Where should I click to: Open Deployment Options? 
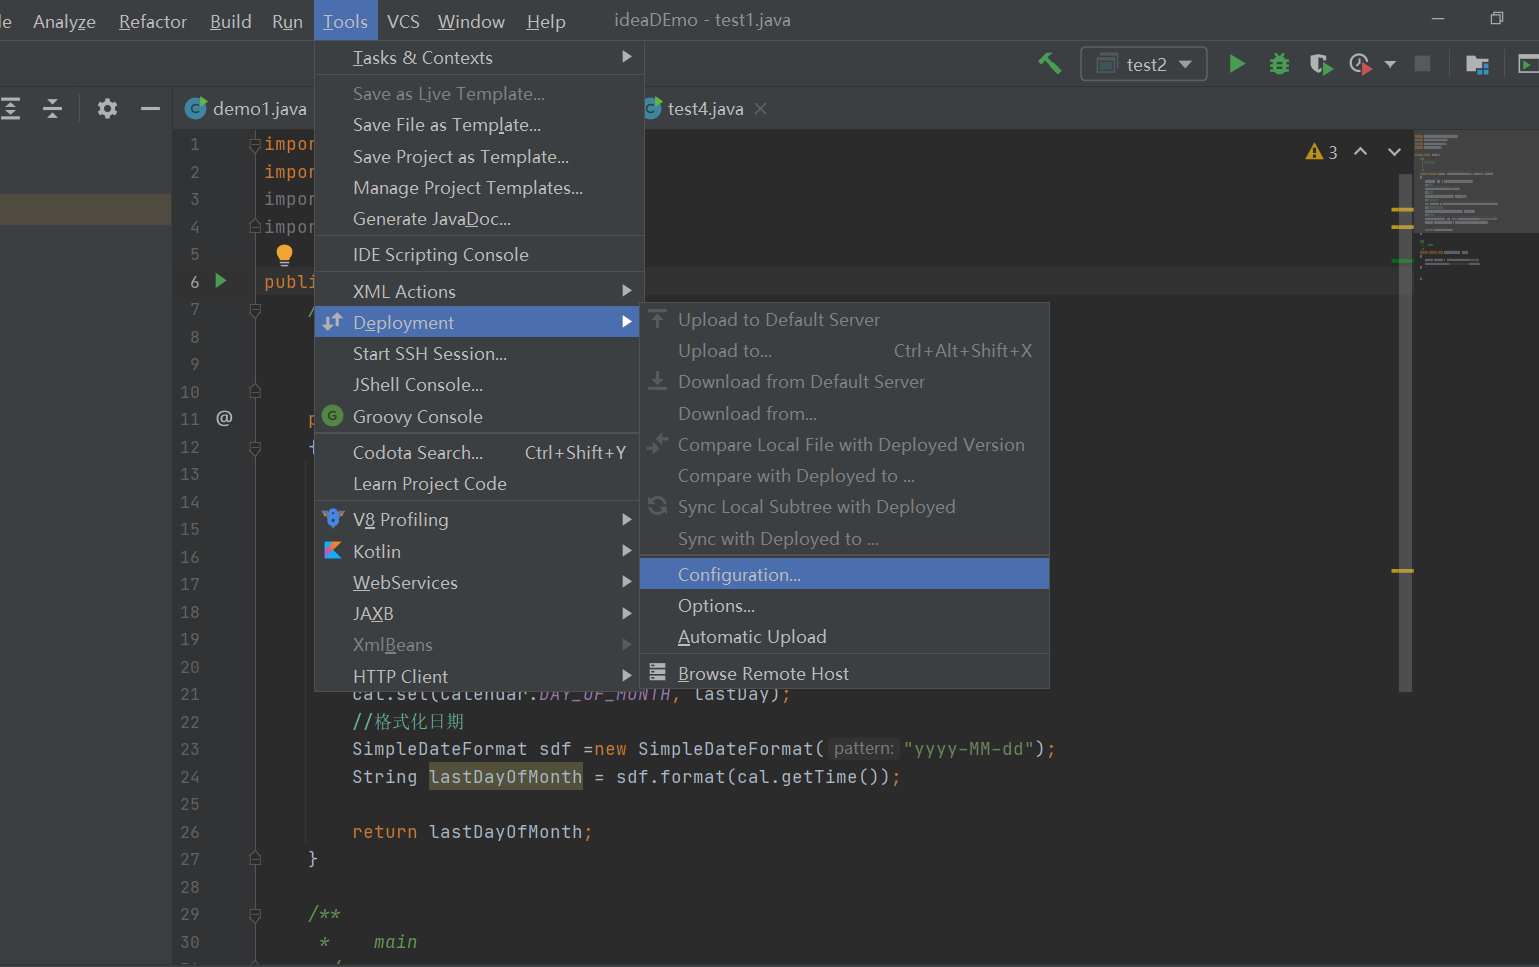844,606
